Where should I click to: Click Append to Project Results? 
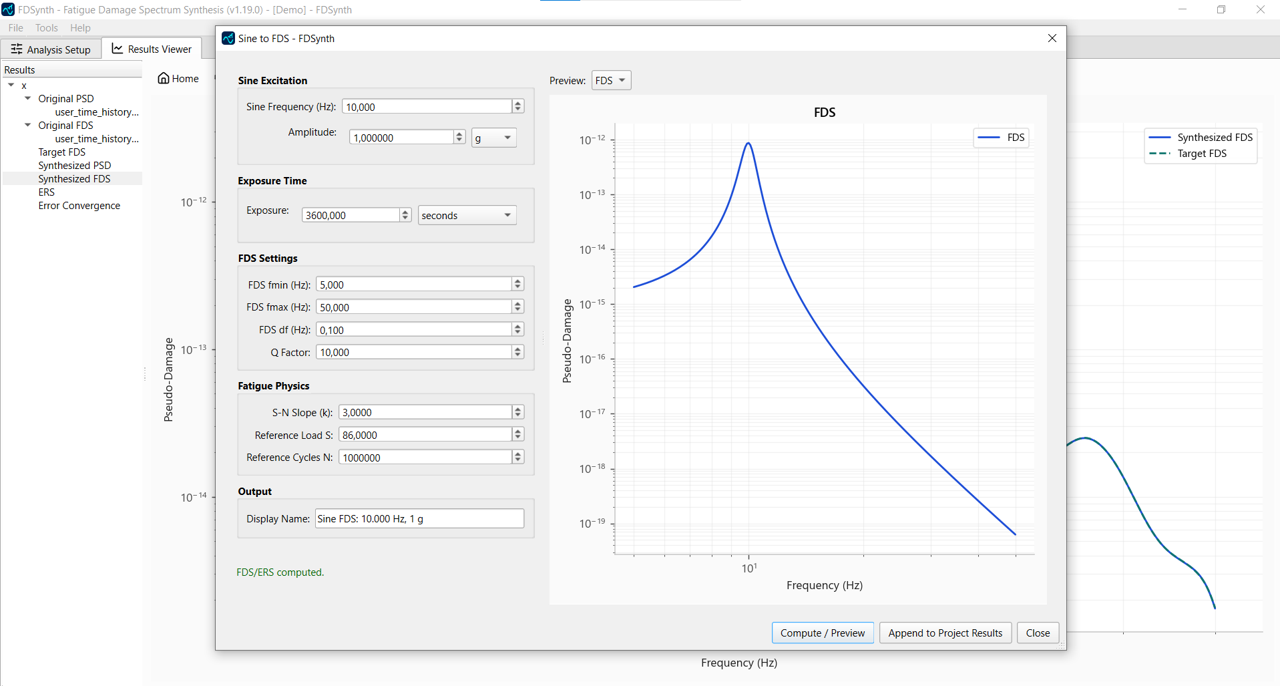[944, 632]
